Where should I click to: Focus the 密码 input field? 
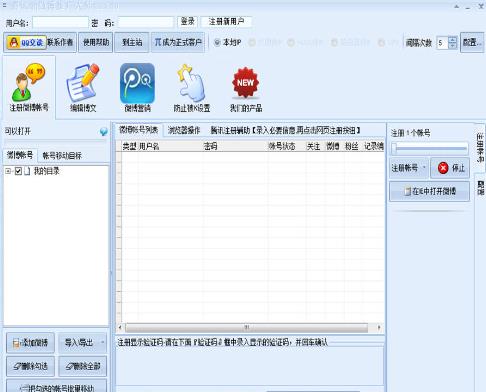(x=146, y=22)
